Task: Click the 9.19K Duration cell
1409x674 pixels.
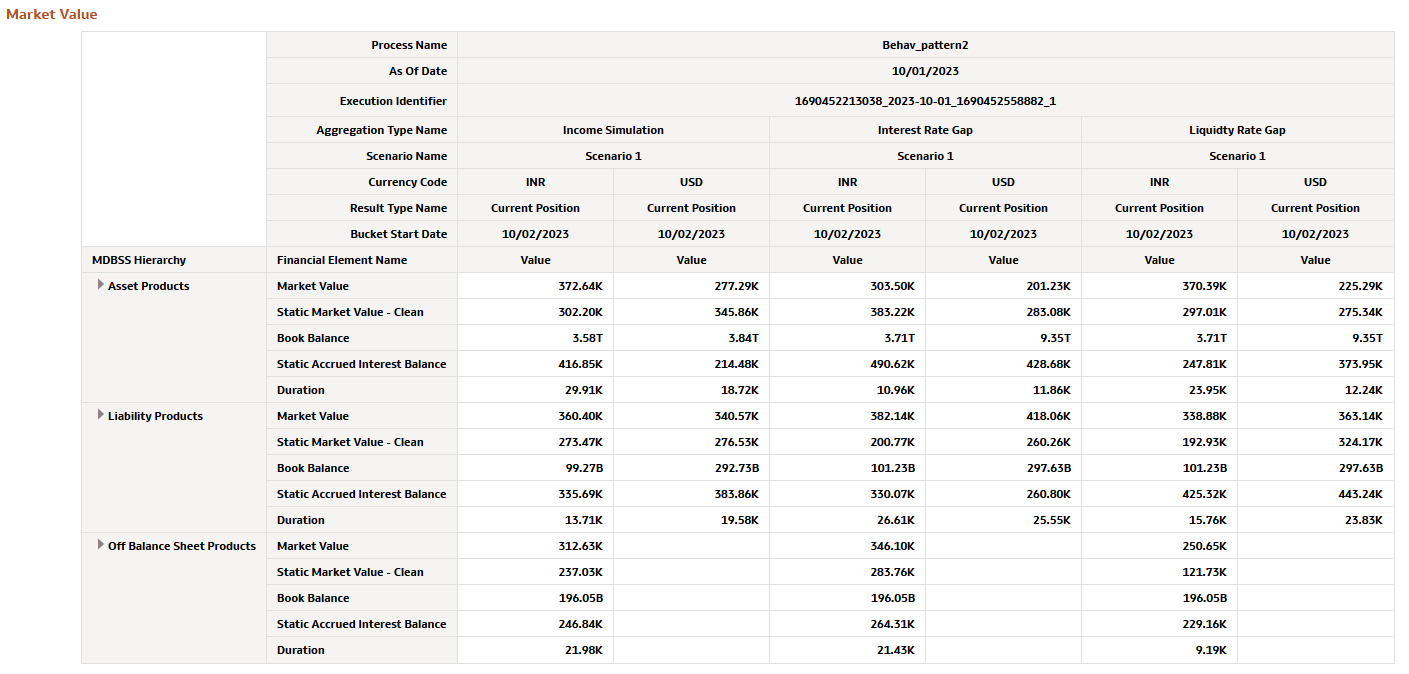Action: 1159,650
